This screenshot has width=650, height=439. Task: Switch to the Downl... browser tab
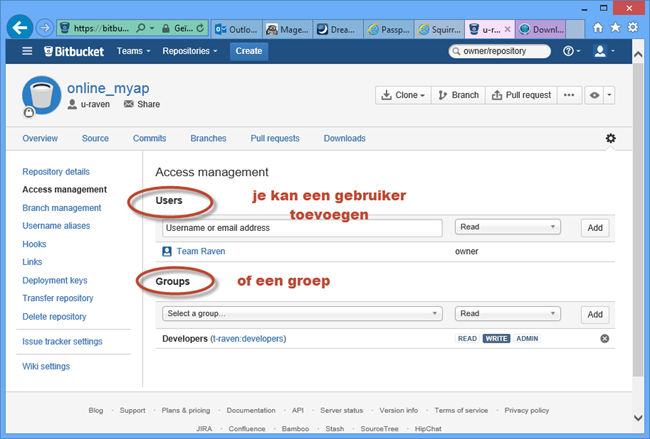[541, 29]
